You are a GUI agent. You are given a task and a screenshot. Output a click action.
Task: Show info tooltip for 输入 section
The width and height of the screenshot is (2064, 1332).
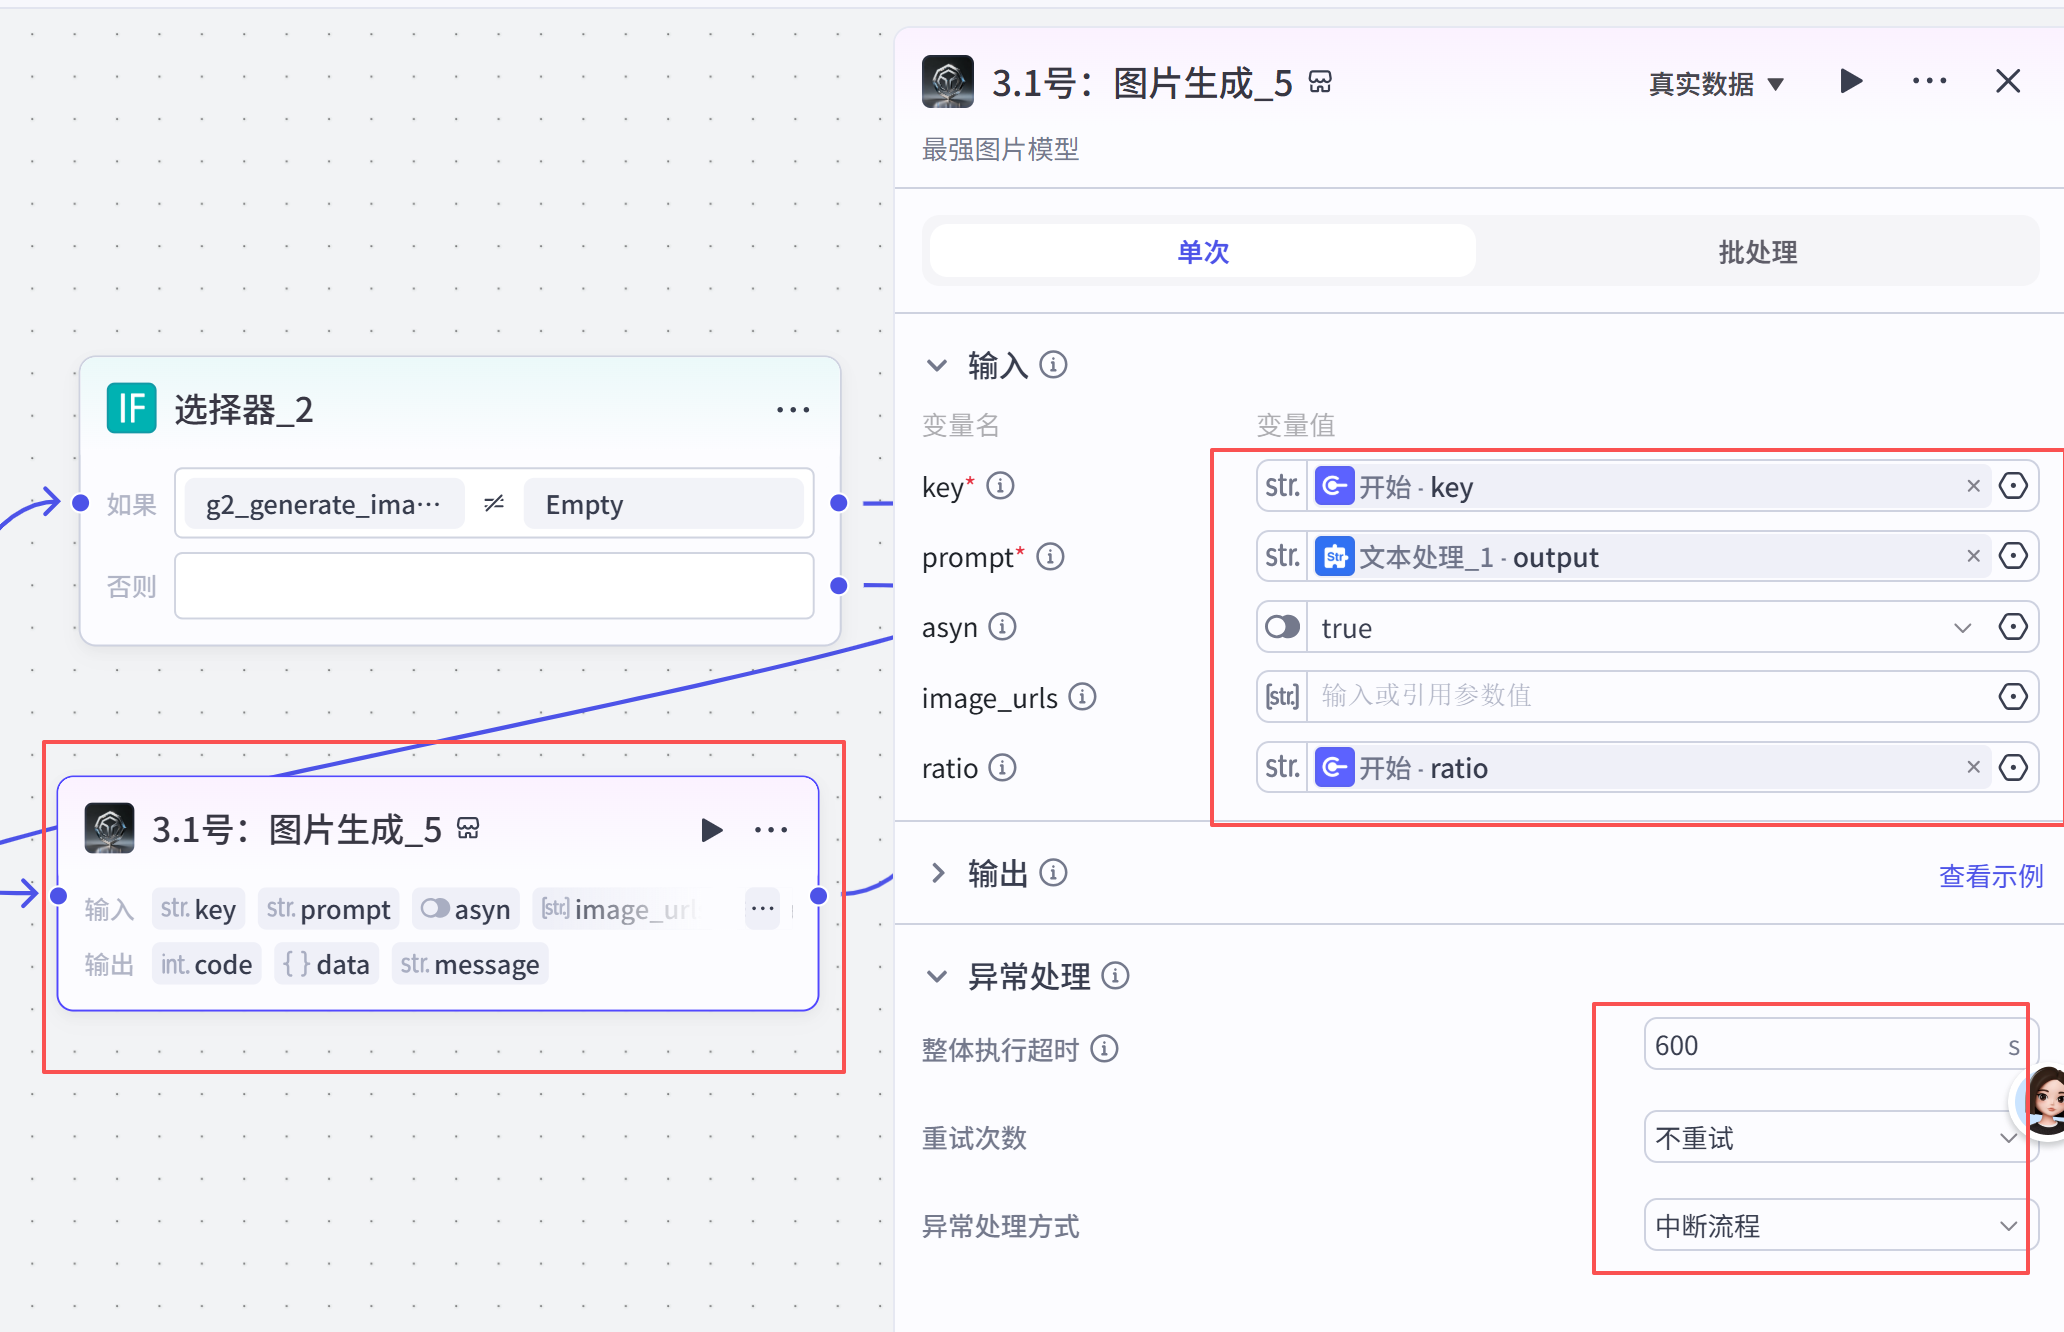pos(1053,365)
